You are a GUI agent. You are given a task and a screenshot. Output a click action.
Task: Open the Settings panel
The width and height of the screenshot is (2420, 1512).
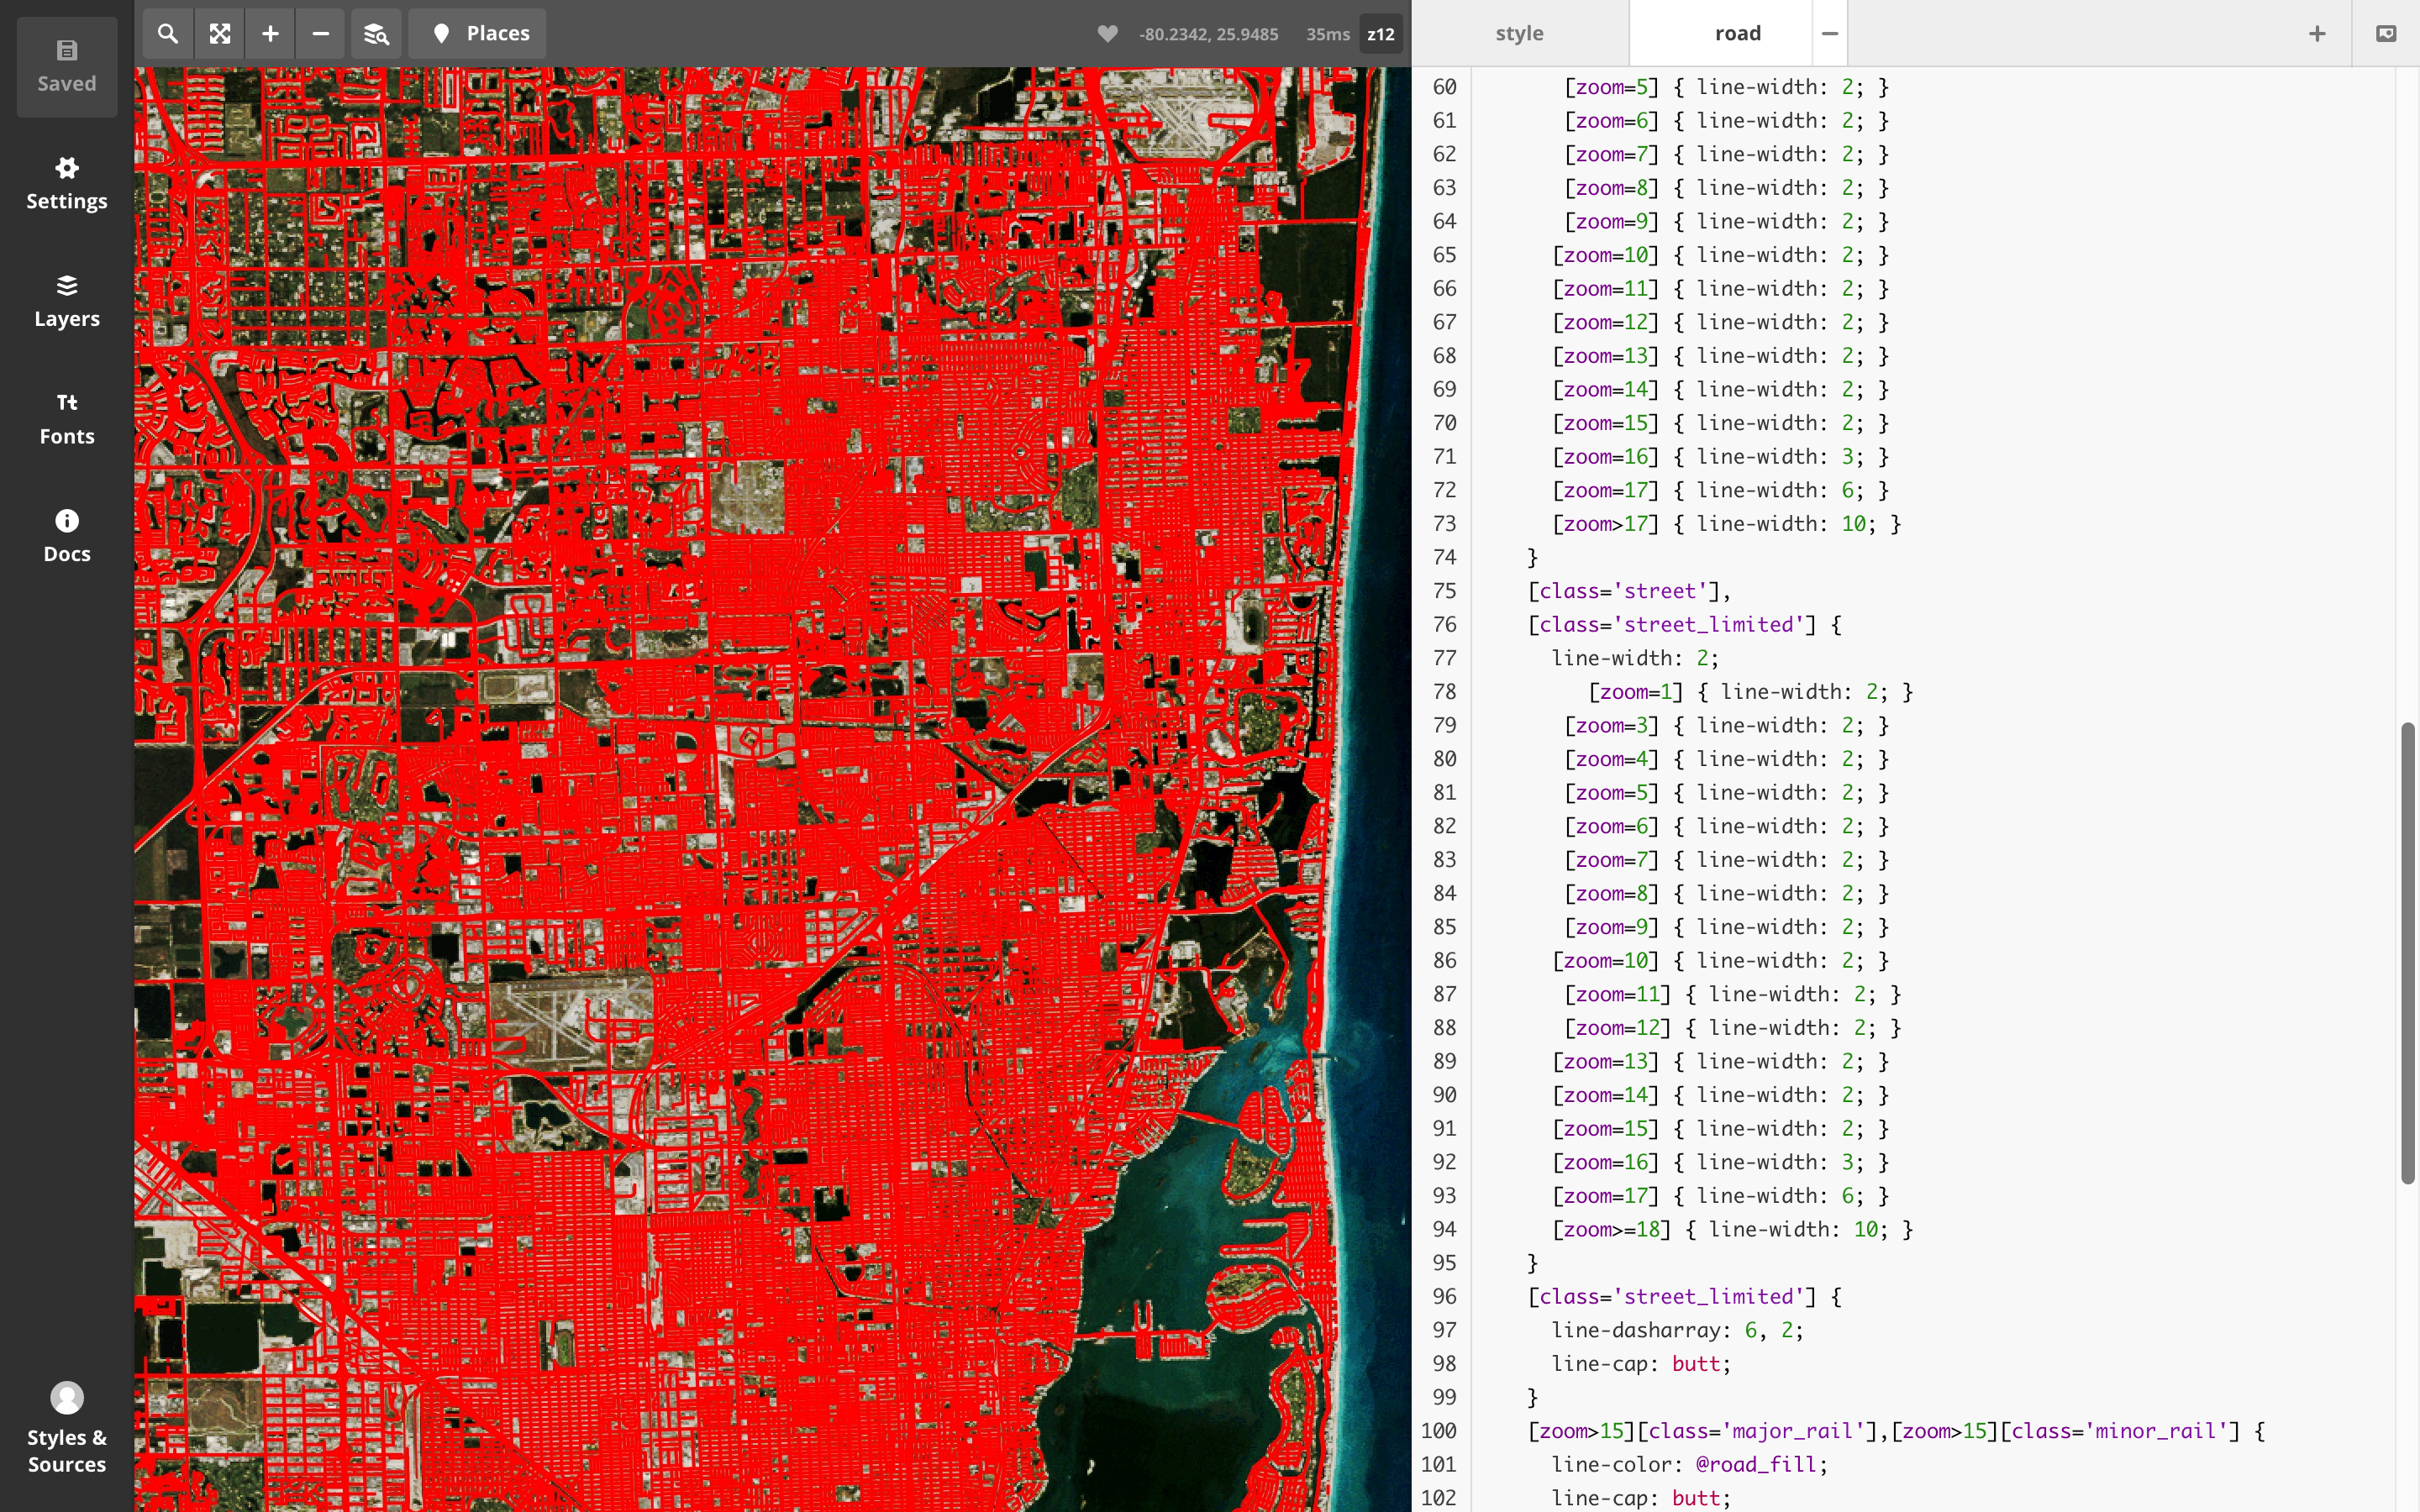tap(67, 184)
